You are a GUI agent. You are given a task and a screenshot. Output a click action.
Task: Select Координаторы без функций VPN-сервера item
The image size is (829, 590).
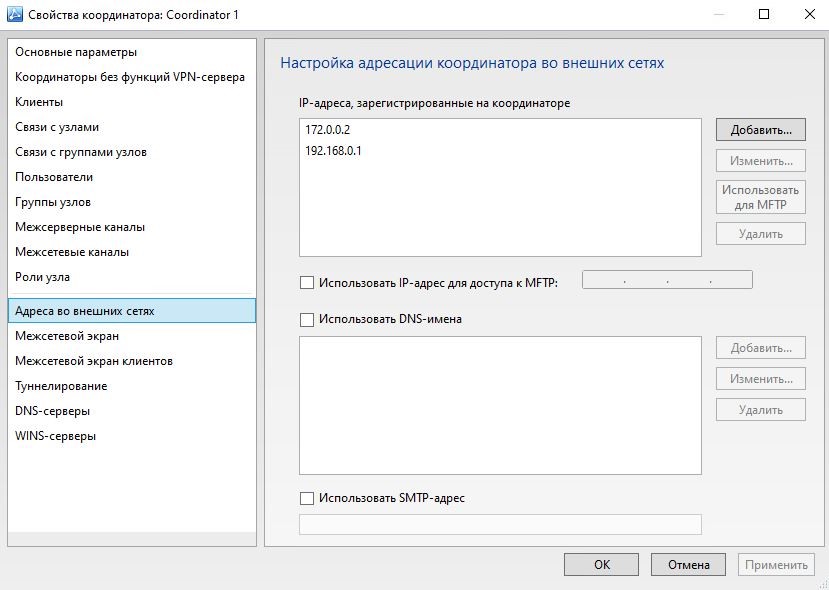(130, 77)
